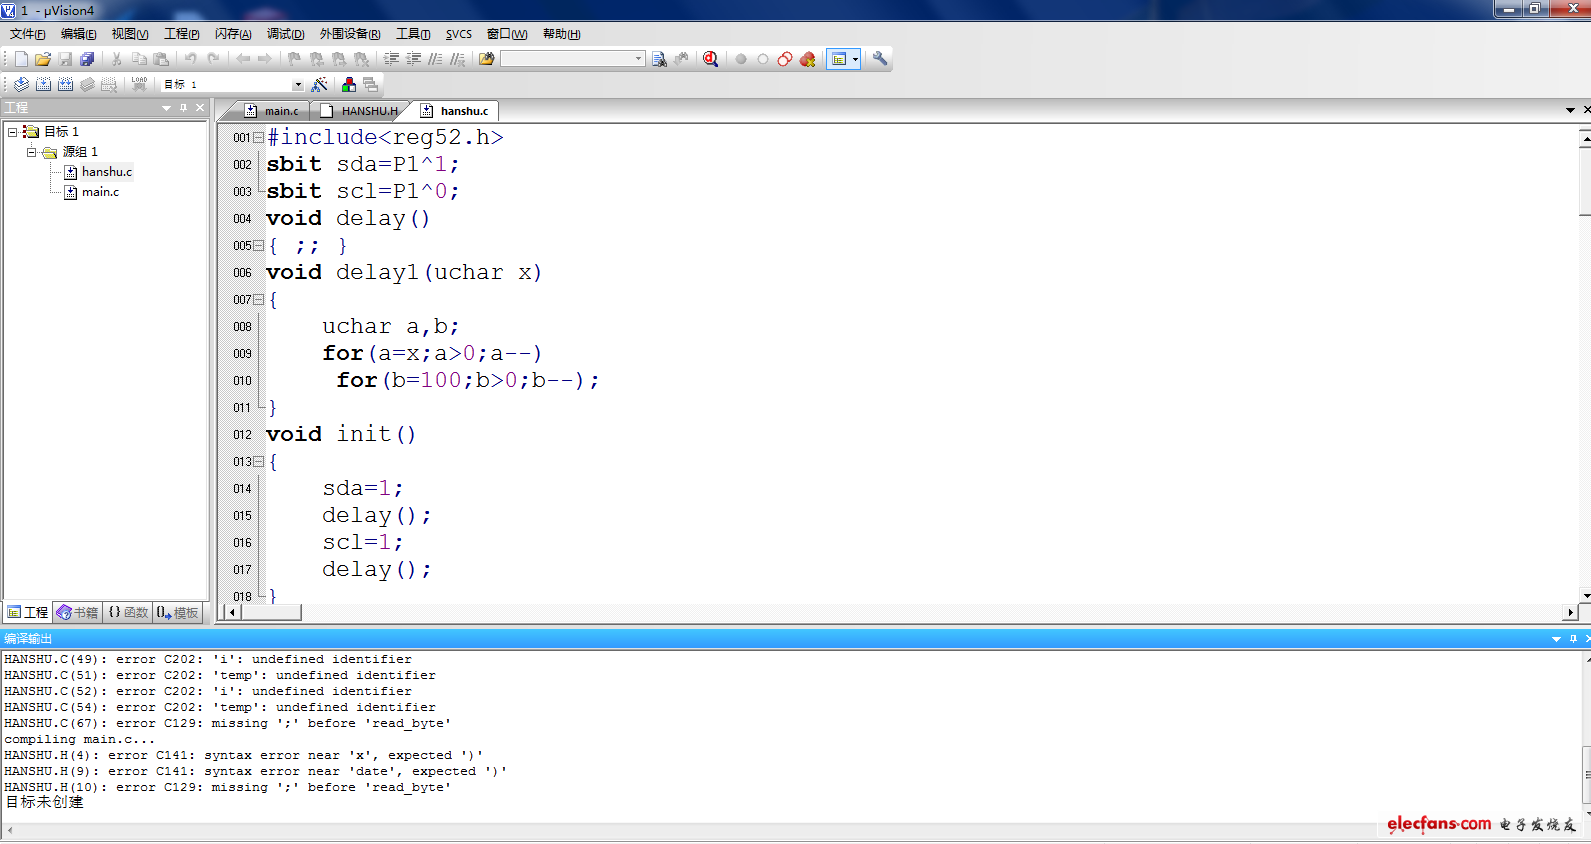Comment out selection with toolbar icon
1591x844 pixels.
435,59
